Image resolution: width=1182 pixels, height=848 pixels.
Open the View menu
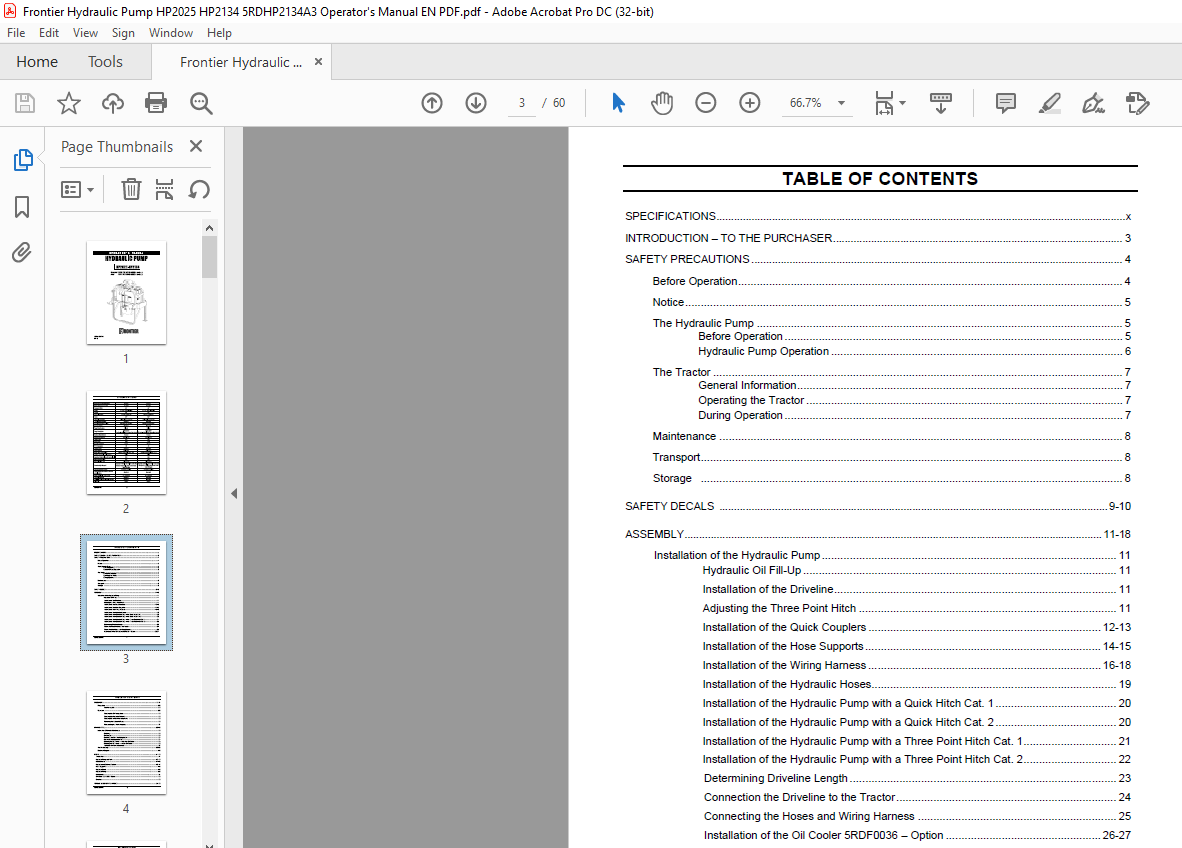[x=85, y=32]
